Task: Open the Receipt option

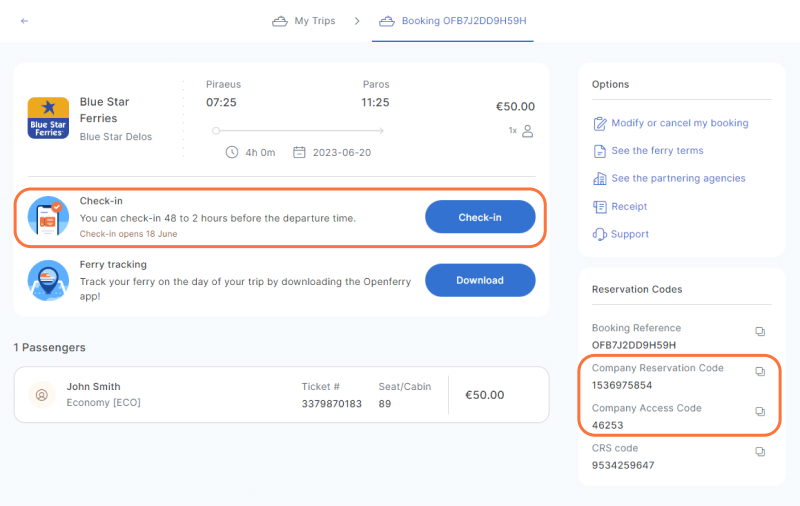Action: pyautogui.click(x=619, y=207)
